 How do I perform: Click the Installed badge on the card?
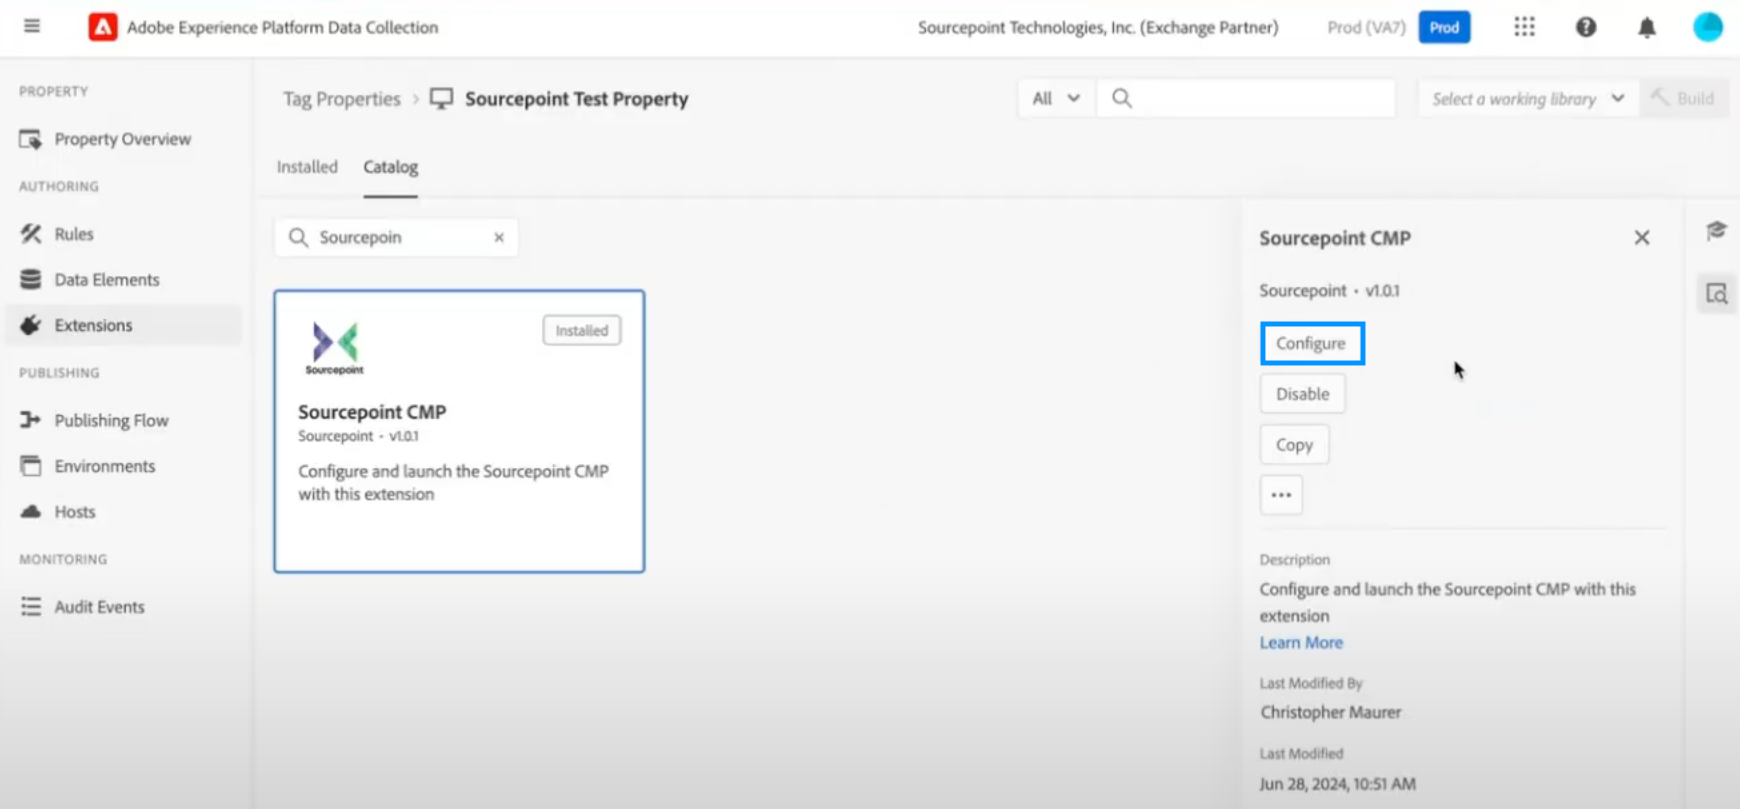coord(582,330)
